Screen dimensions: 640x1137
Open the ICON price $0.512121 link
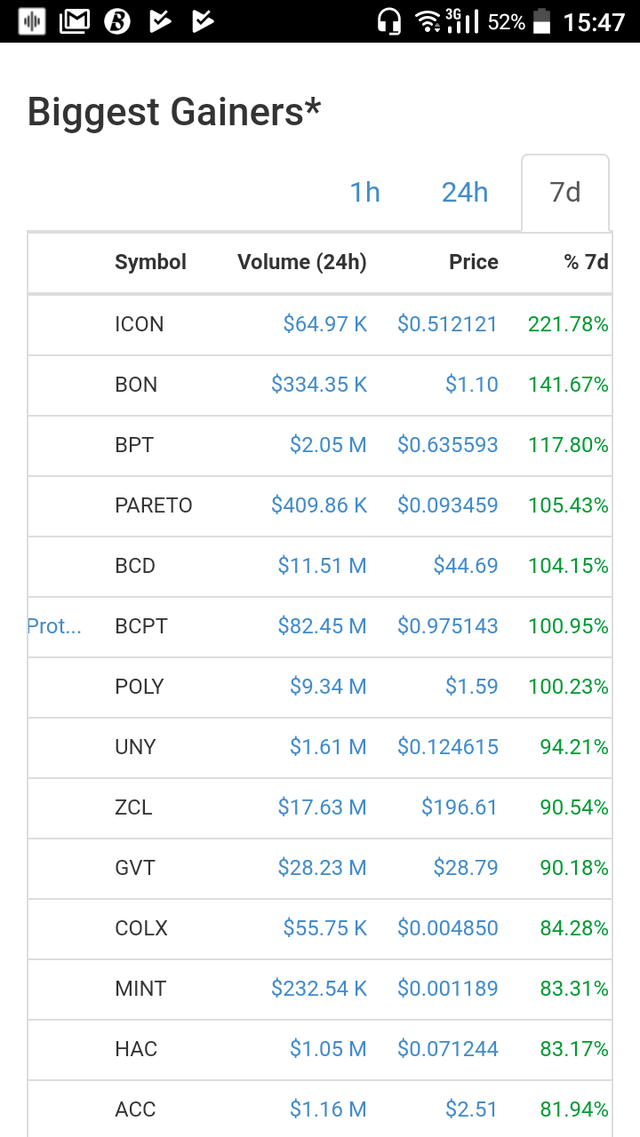pos(447,324)
